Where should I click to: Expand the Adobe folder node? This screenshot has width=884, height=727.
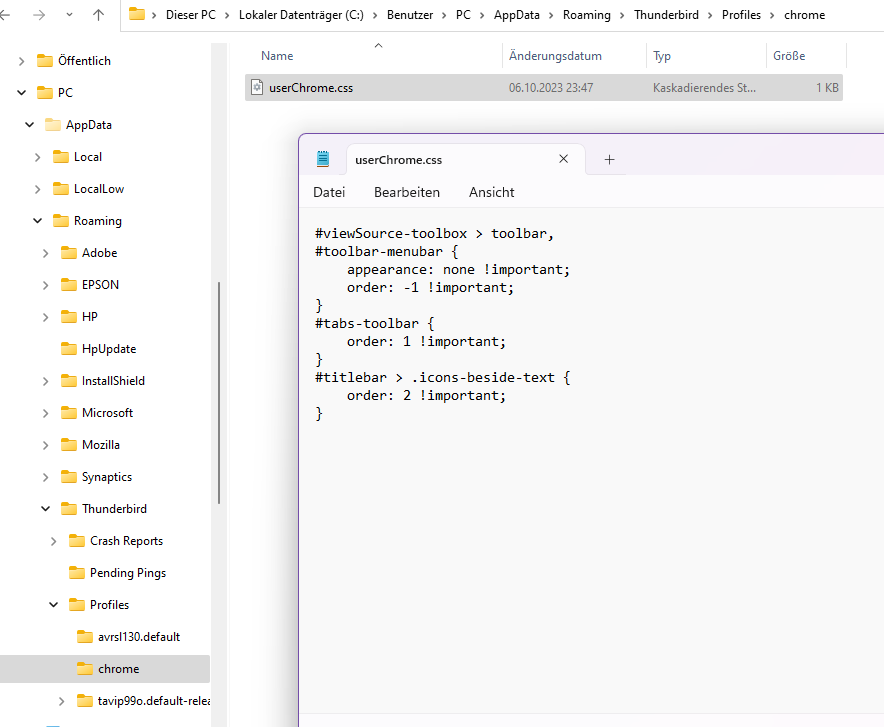(46, 253)
